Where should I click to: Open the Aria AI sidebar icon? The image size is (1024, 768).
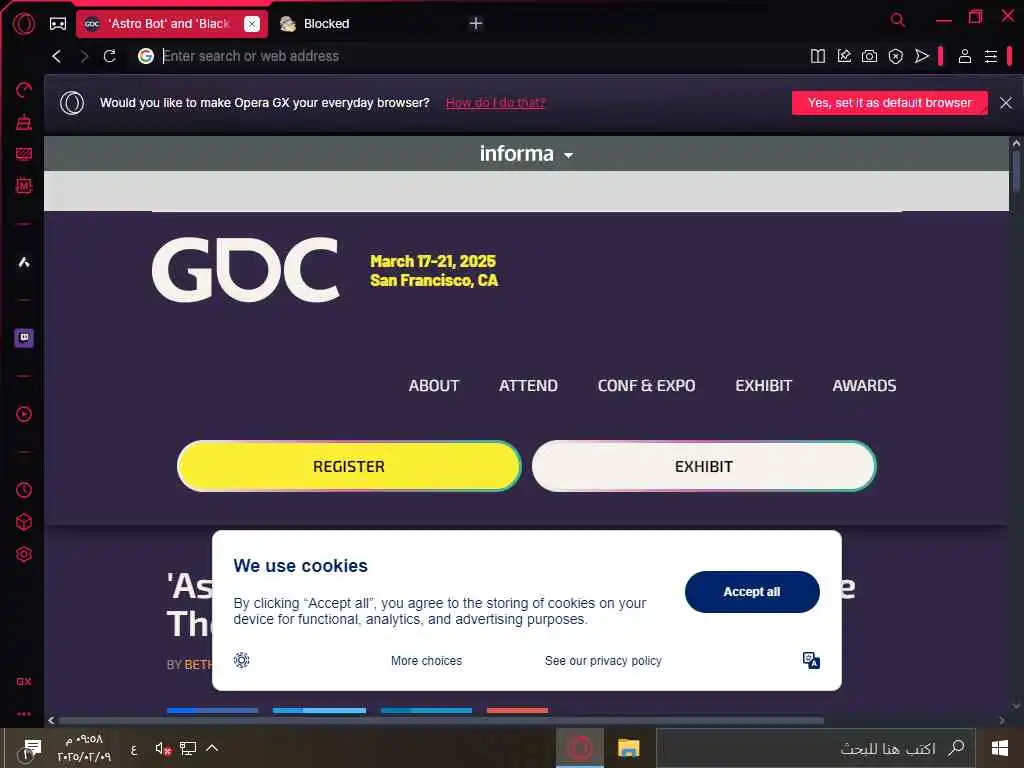[x=24, y=263]
